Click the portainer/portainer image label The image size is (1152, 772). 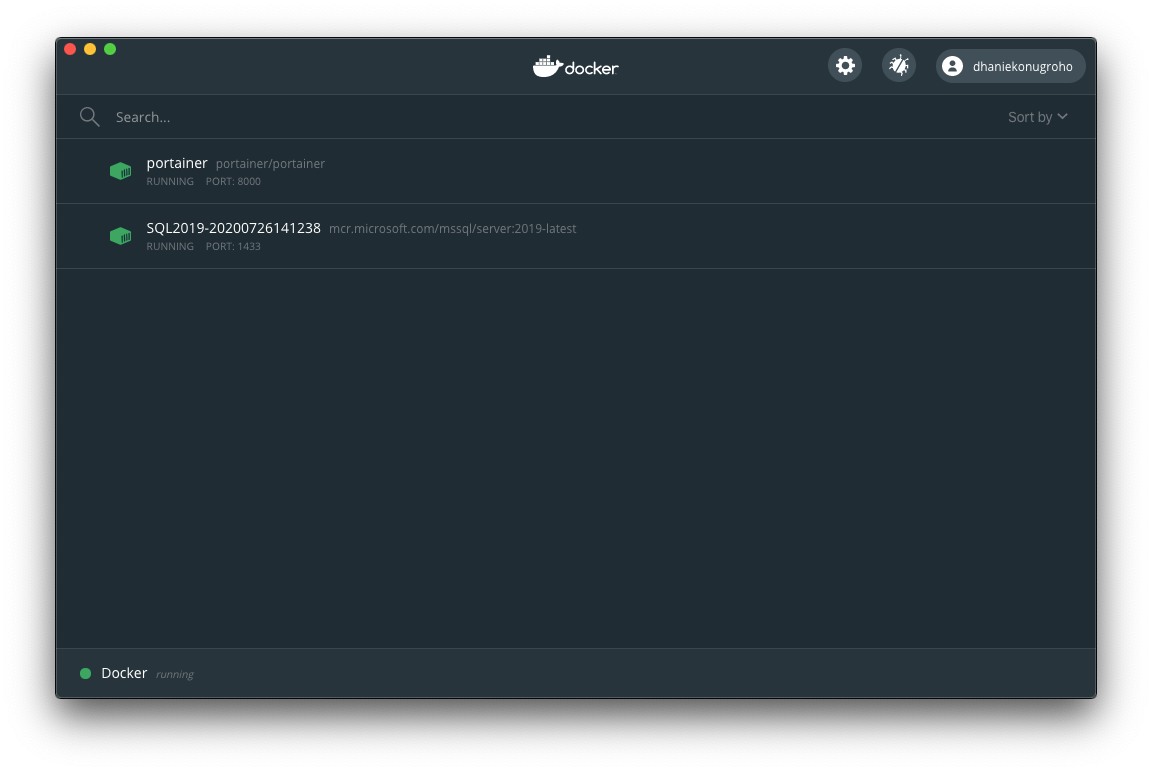coord(270,164)
